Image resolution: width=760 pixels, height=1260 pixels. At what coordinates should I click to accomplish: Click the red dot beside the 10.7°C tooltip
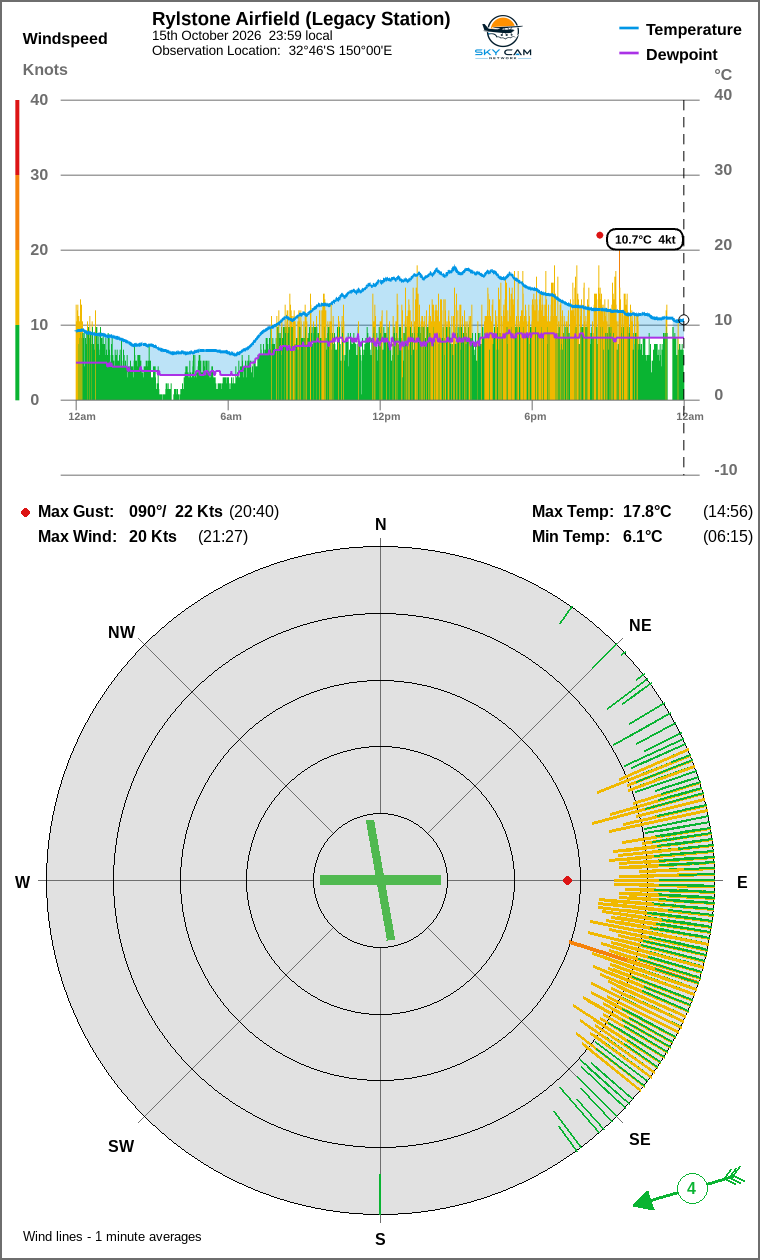click(x=600, y=235)
